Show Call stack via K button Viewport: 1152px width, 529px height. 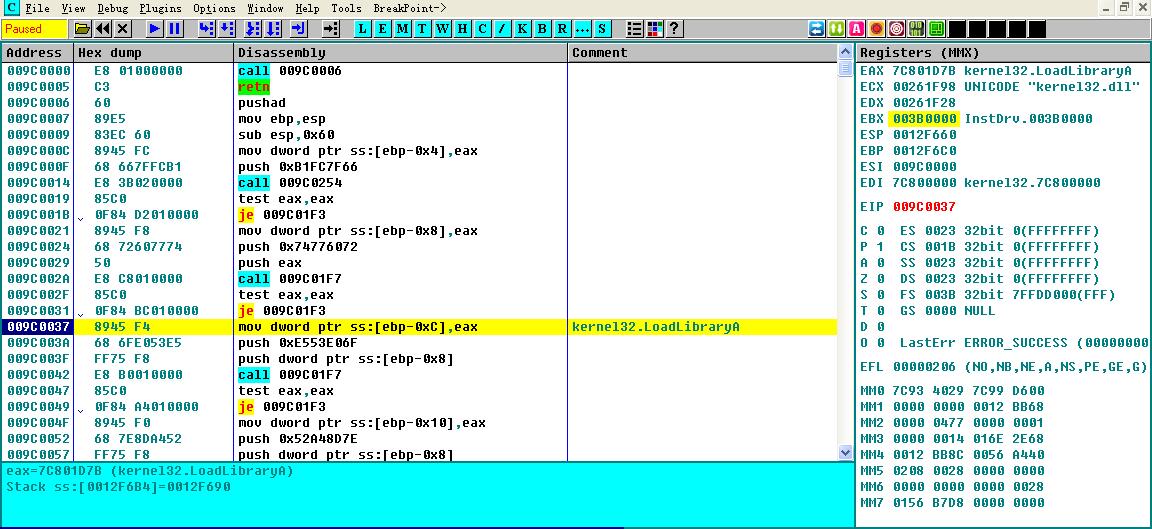[522, 29]
